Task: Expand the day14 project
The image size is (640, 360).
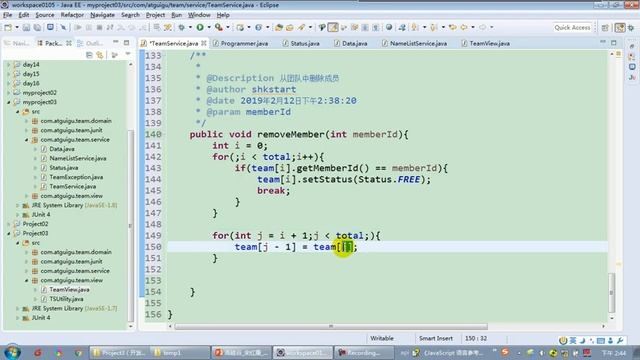Action: [x=9, y=64]
